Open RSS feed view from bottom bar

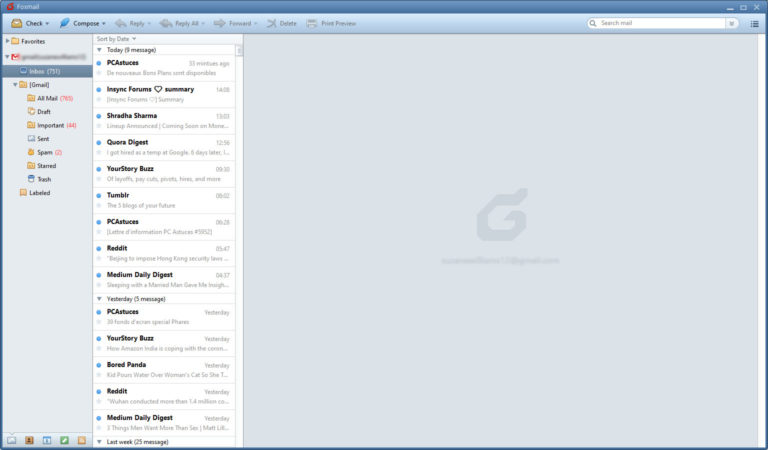point(82,440)
